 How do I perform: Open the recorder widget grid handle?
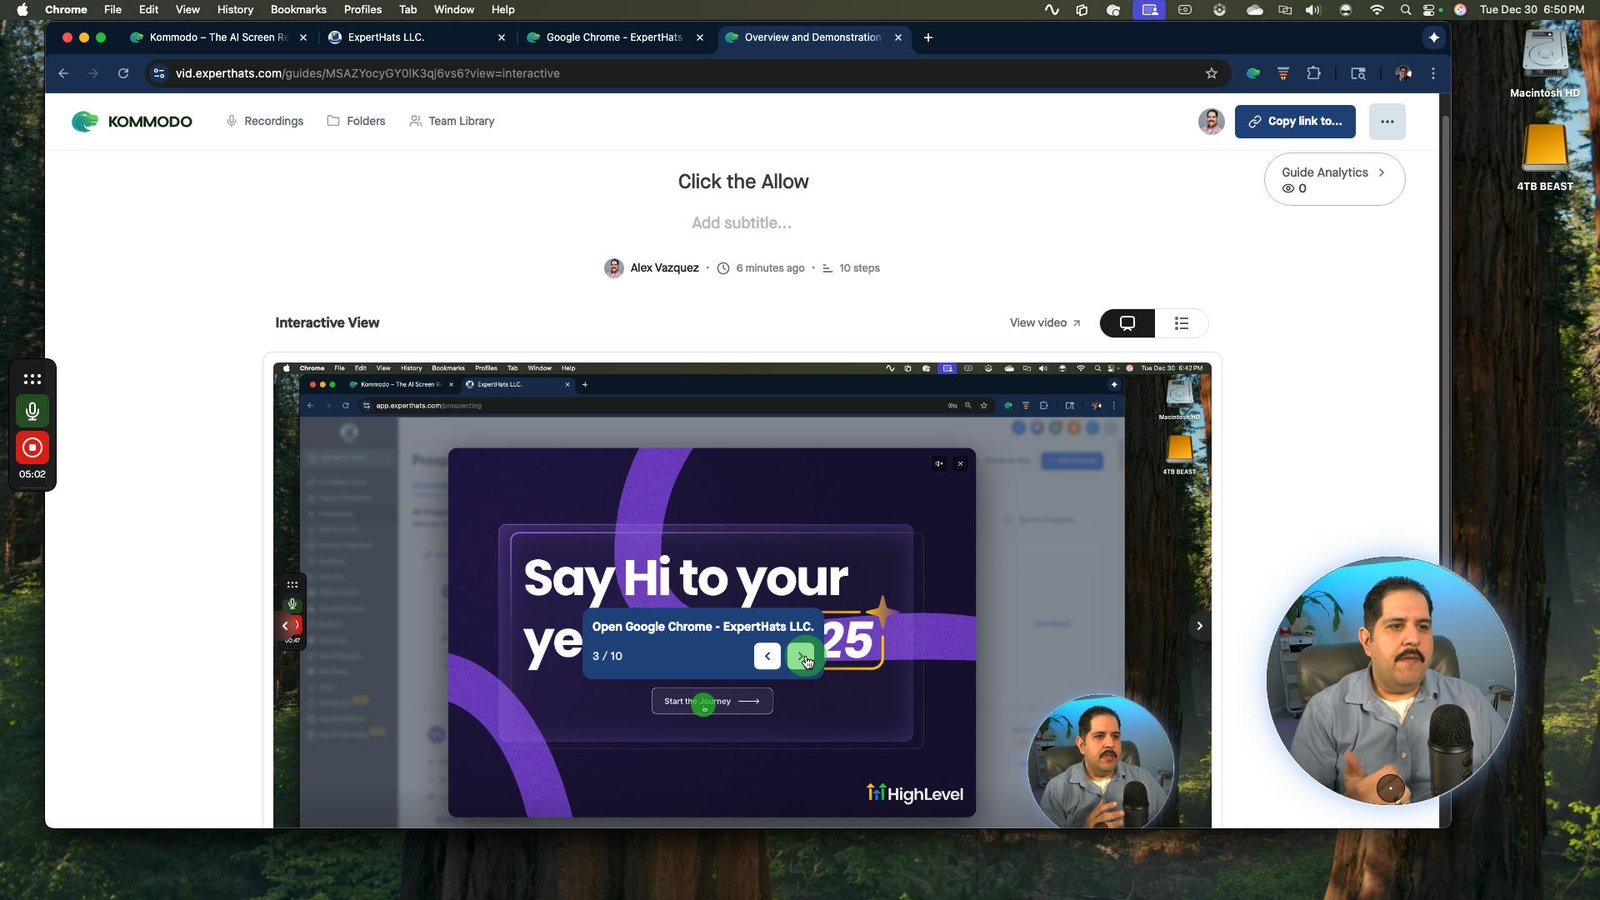tap(32, 379)
